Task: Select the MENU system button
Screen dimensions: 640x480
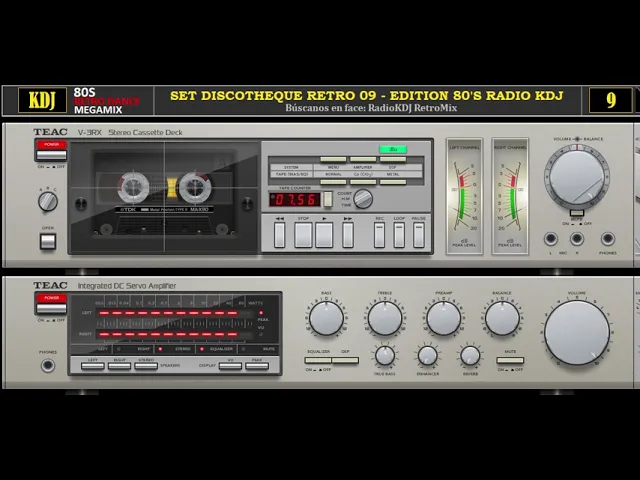Action: 333,159
